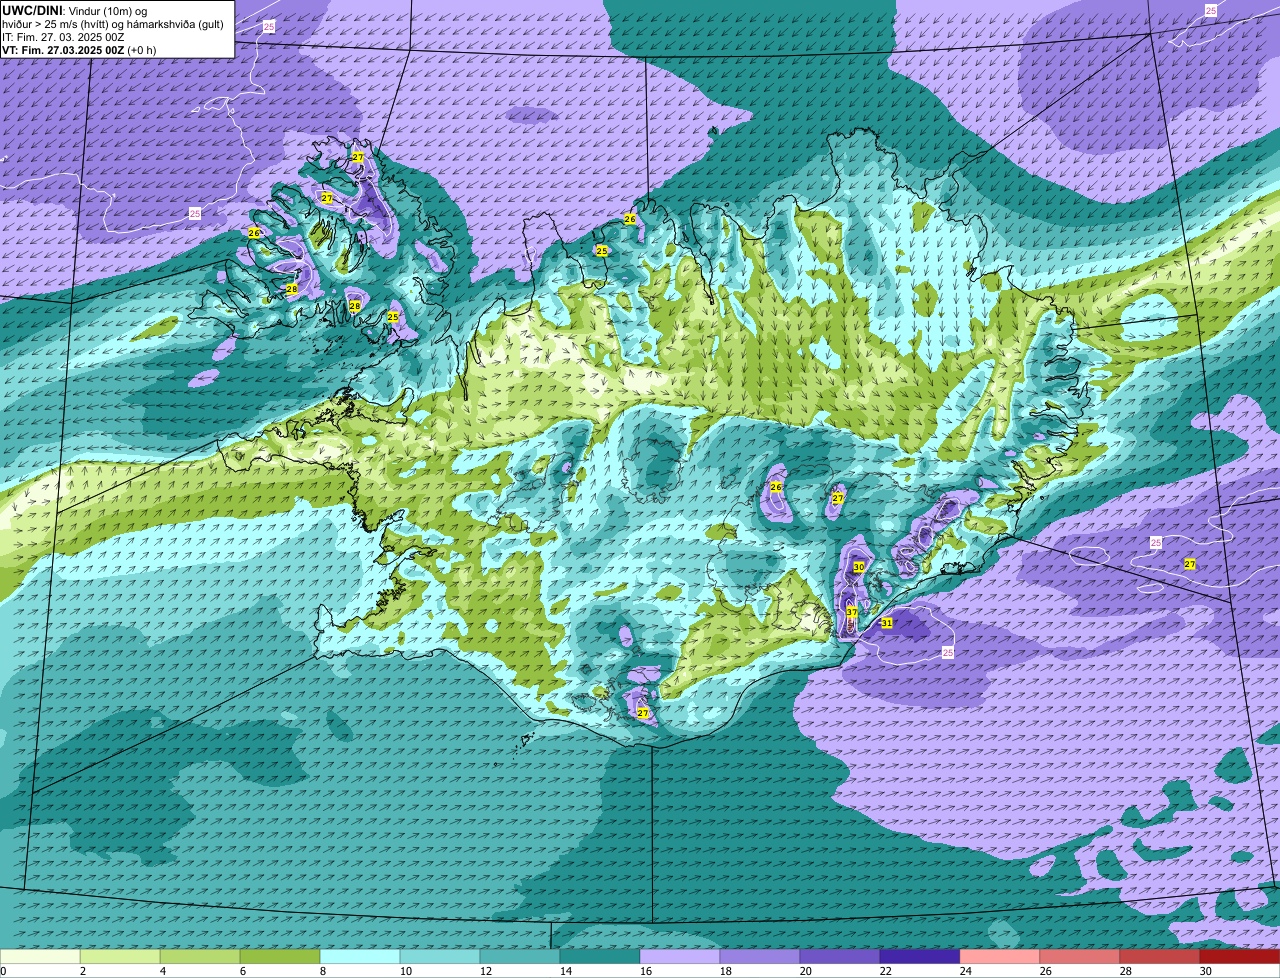Click the yellow 31 peak gust label
Screen dimensions: 1280x978
886,623
